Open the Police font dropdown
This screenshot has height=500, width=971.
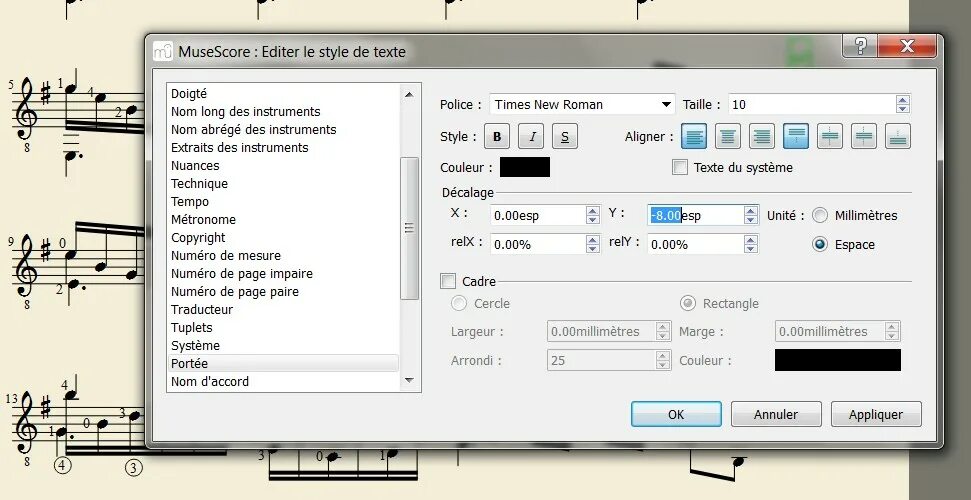tap(582, 104)
